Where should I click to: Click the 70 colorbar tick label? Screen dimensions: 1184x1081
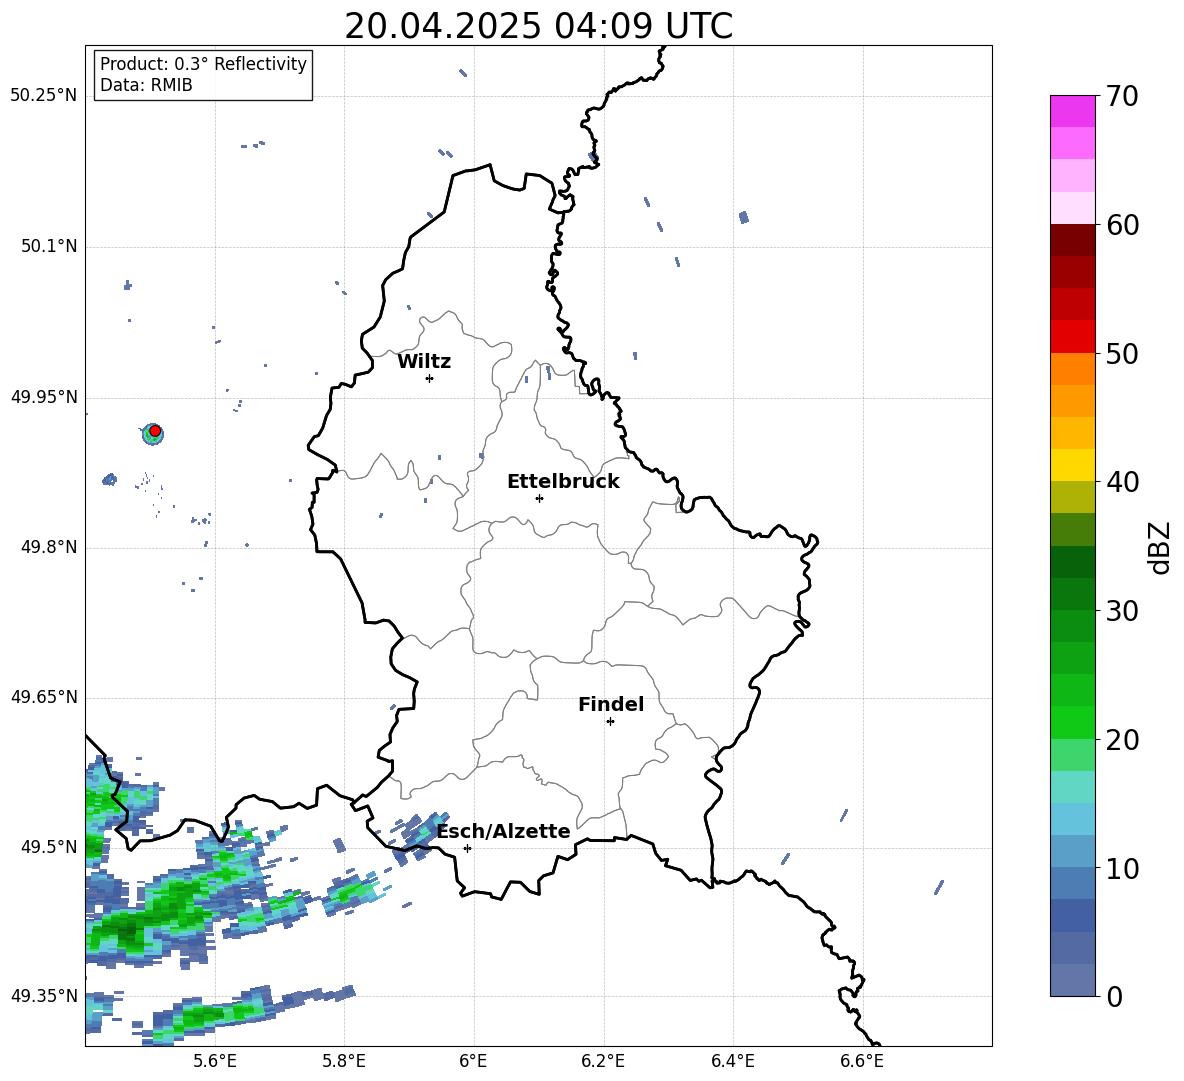pyautogui.click(x=1122, y=97)
